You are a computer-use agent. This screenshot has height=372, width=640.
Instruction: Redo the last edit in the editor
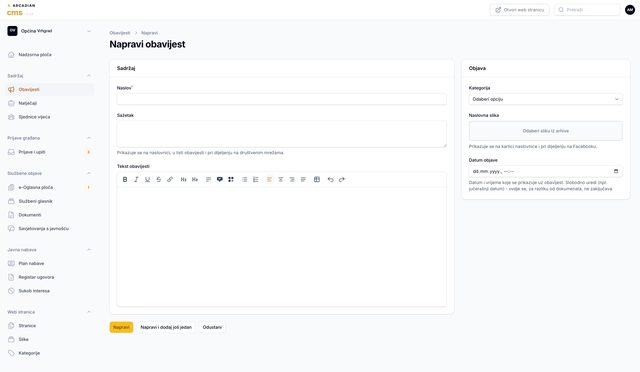click(342, 179)
